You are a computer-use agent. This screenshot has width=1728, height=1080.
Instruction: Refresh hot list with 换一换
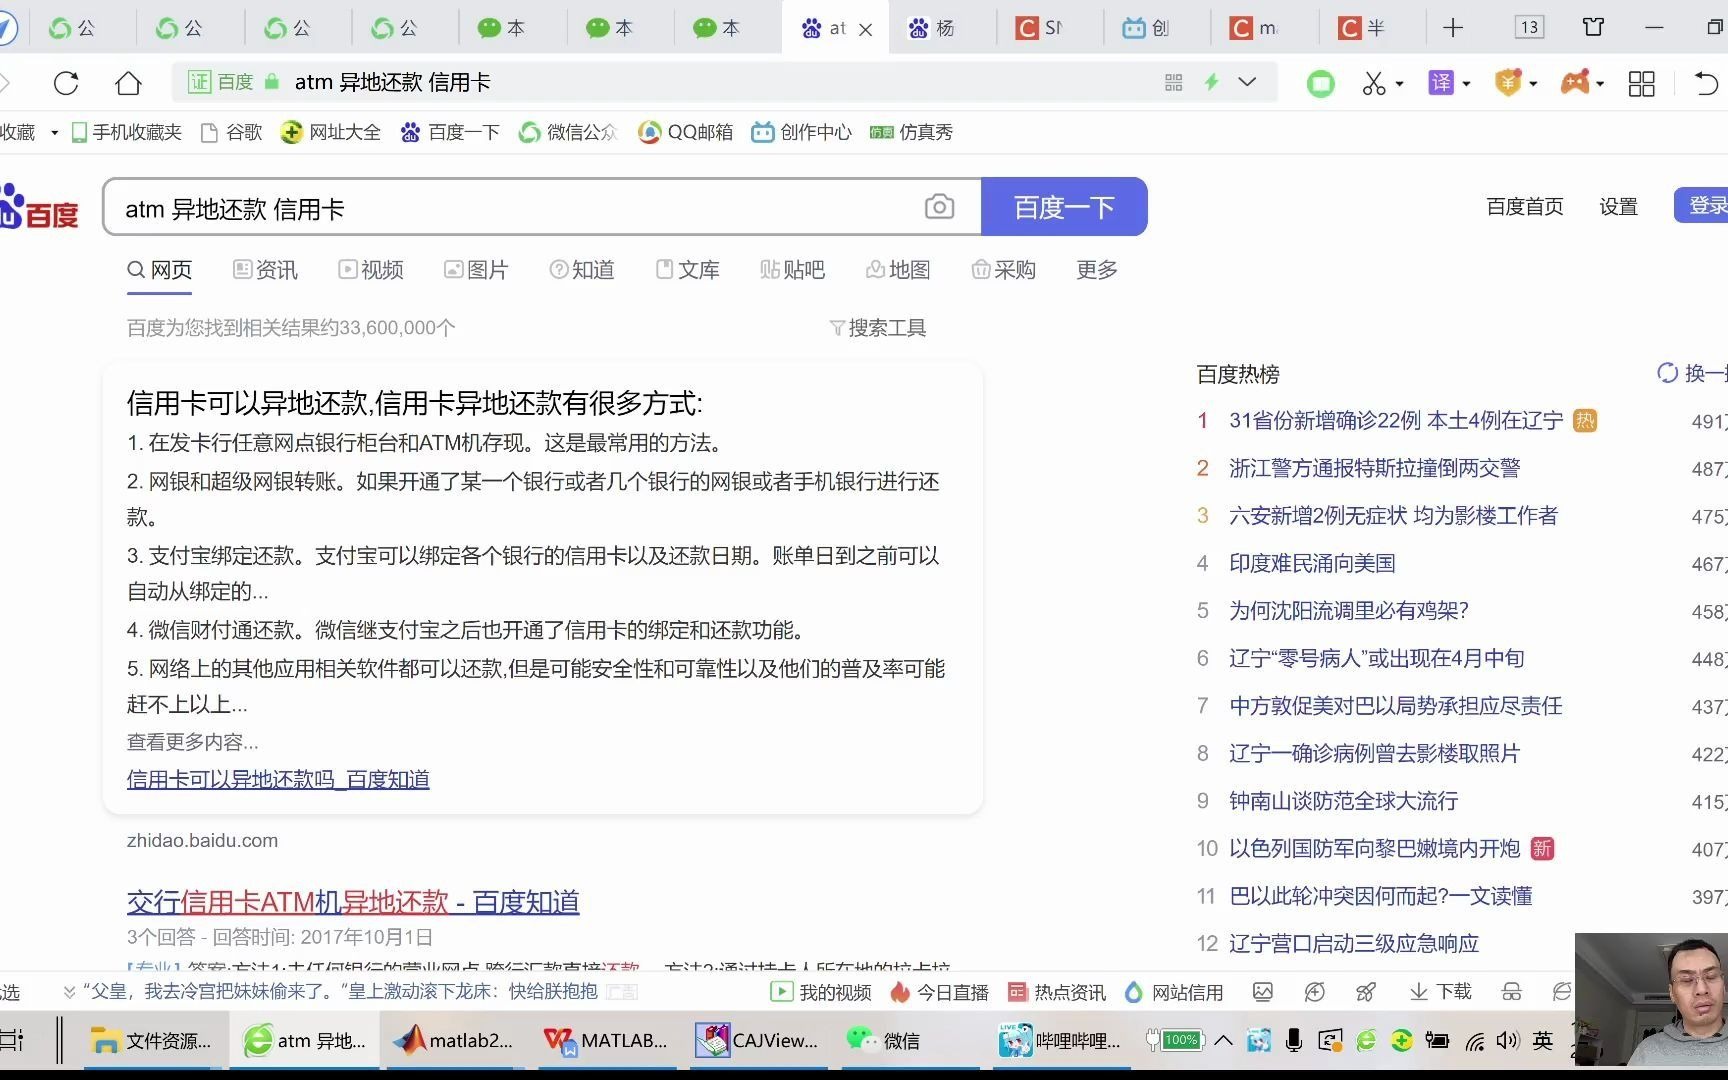(x=1692, y=373)
